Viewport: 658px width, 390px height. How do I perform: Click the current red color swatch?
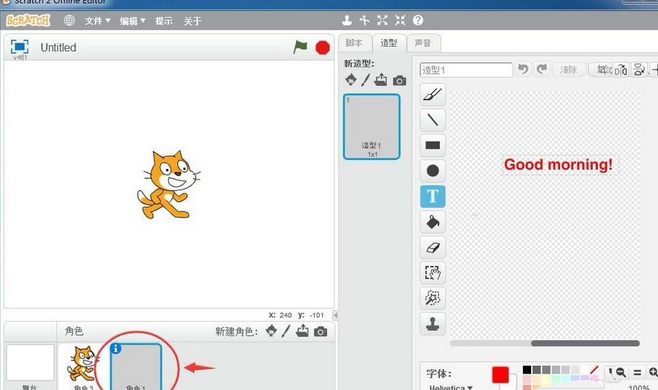(500, 375)
